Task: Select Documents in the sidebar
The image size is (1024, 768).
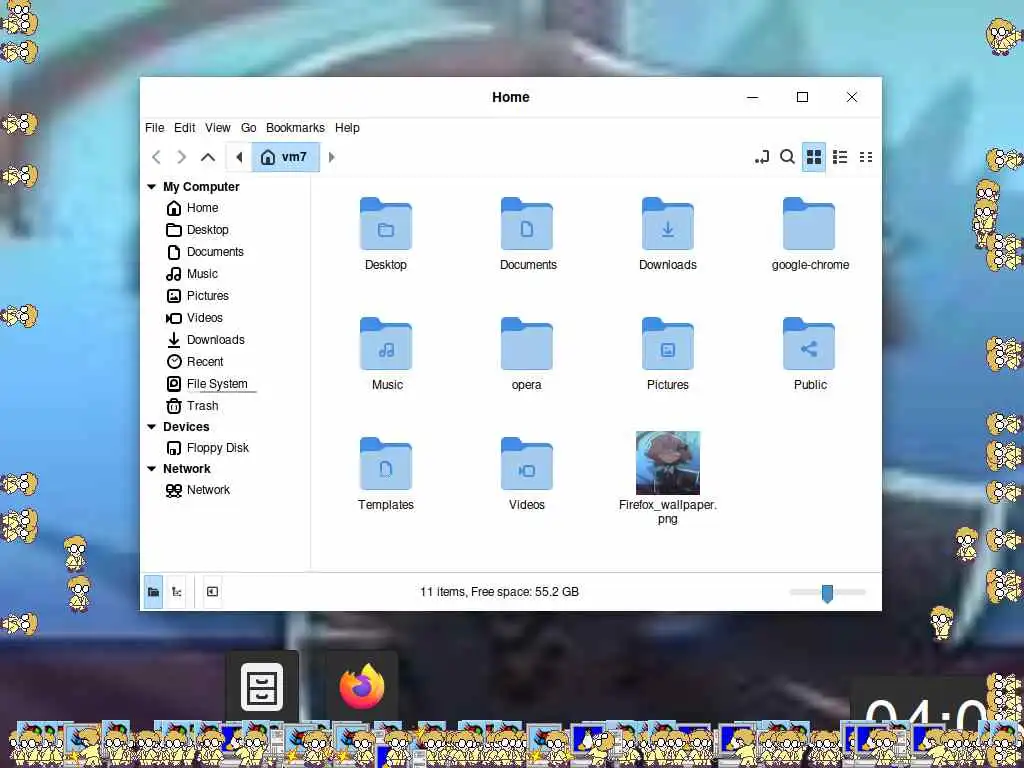Action: coord(215,252)
